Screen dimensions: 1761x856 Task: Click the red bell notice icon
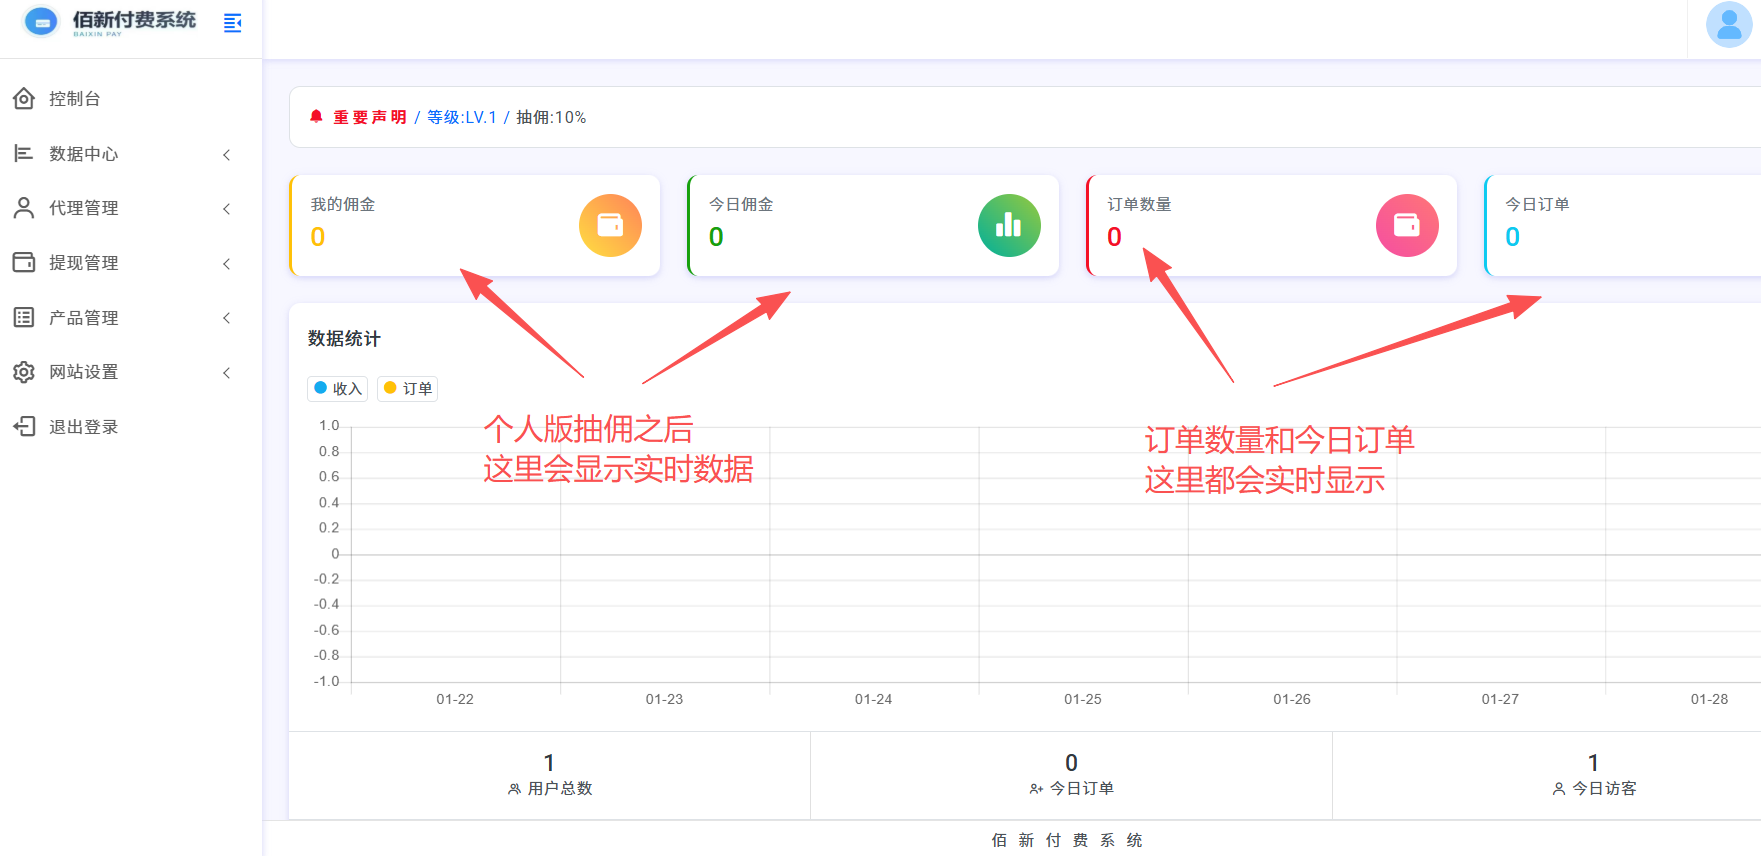(x=316, y=117)
